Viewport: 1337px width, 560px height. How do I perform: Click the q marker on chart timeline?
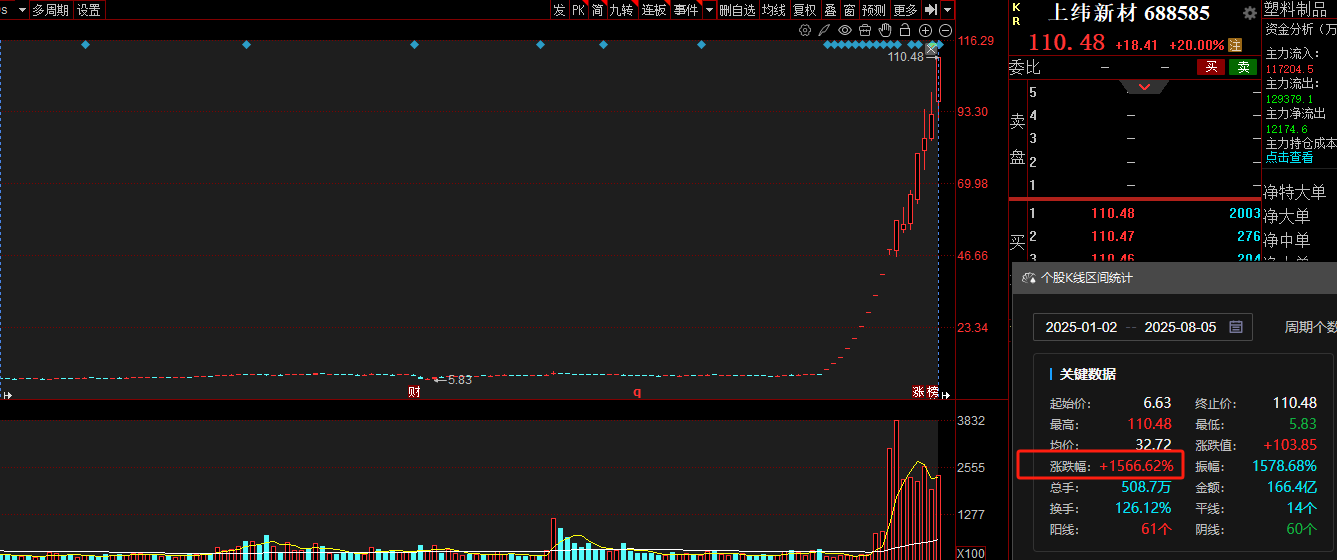pos(636,392)
